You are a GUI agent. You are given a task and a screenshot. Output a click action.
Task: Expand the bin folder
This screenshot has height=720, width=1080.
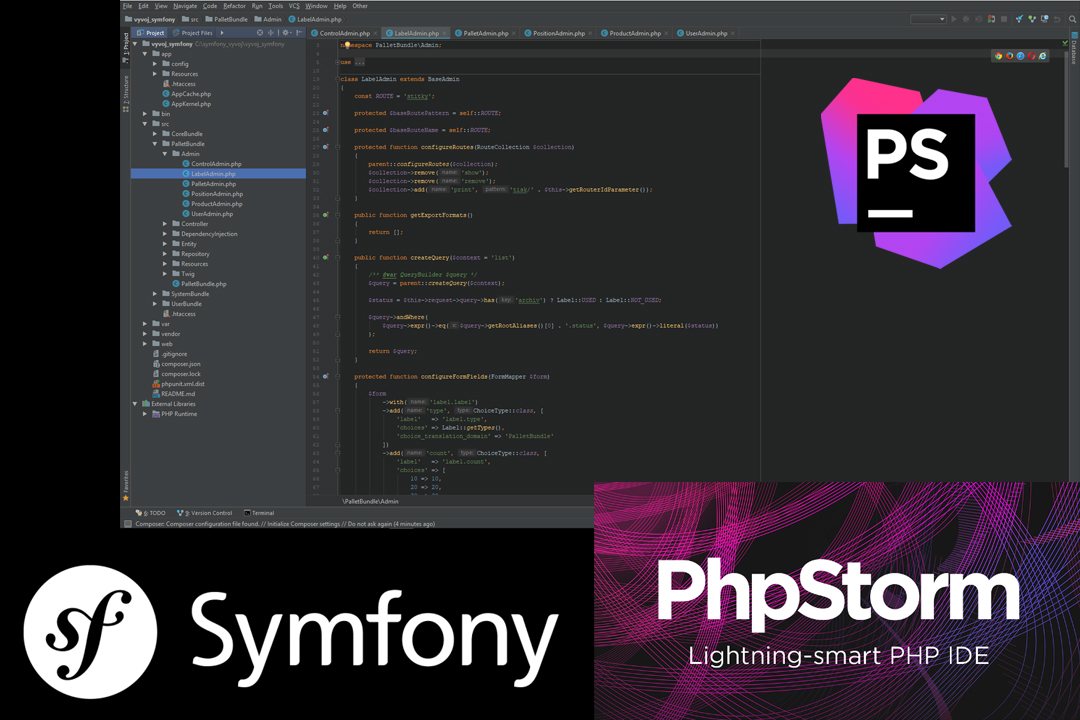click(145, 114)
